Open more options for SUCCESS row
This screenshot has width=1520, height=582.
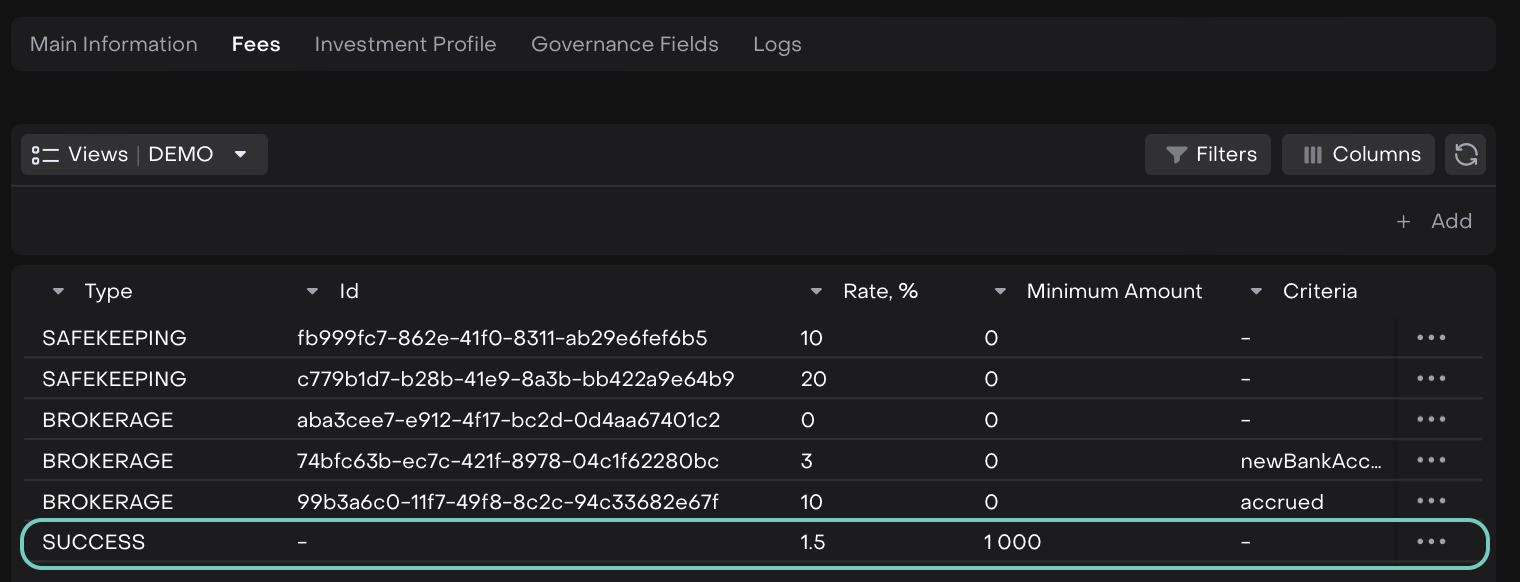(1431, 542)
